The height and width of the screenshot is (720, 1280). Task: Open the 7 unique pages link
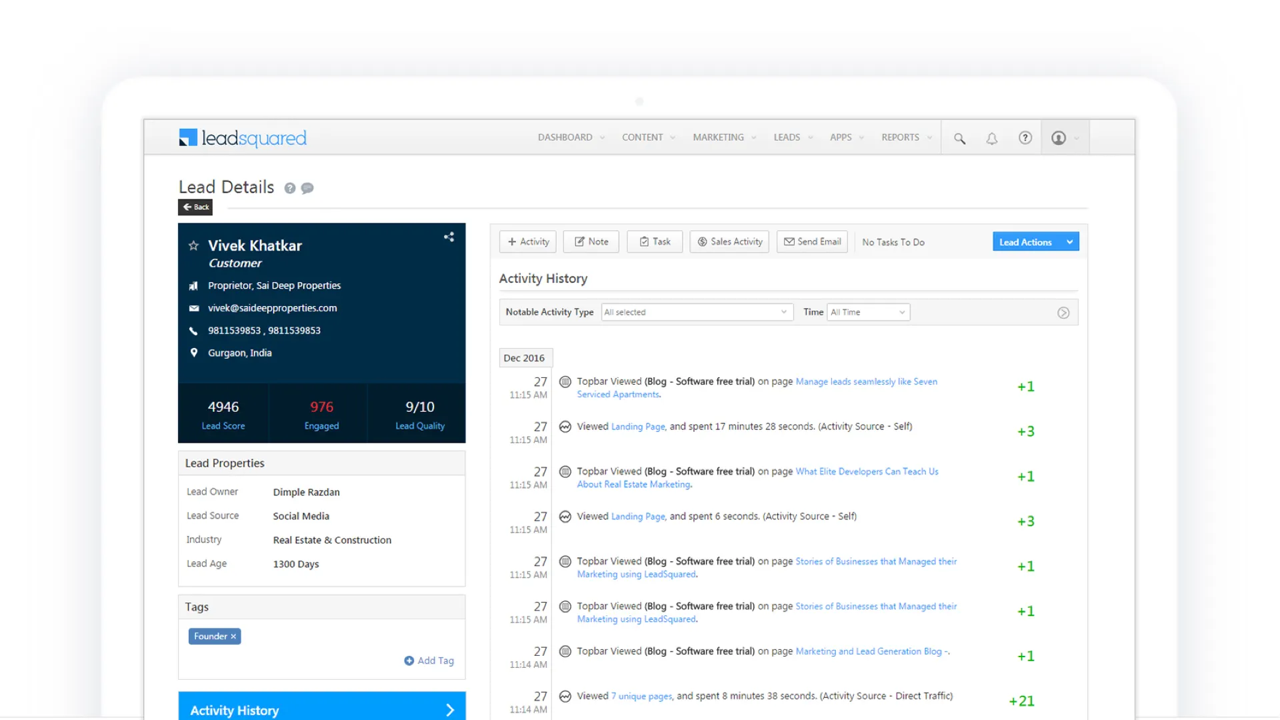tap(642, 697)
